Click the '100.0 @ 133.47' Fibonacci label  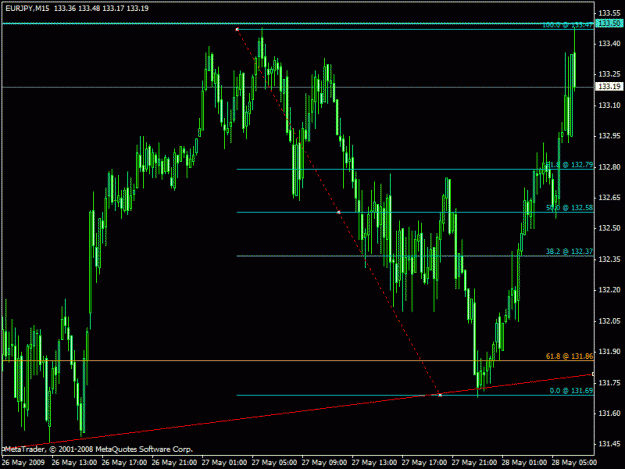pyautogui.click(x=568, y=25)
